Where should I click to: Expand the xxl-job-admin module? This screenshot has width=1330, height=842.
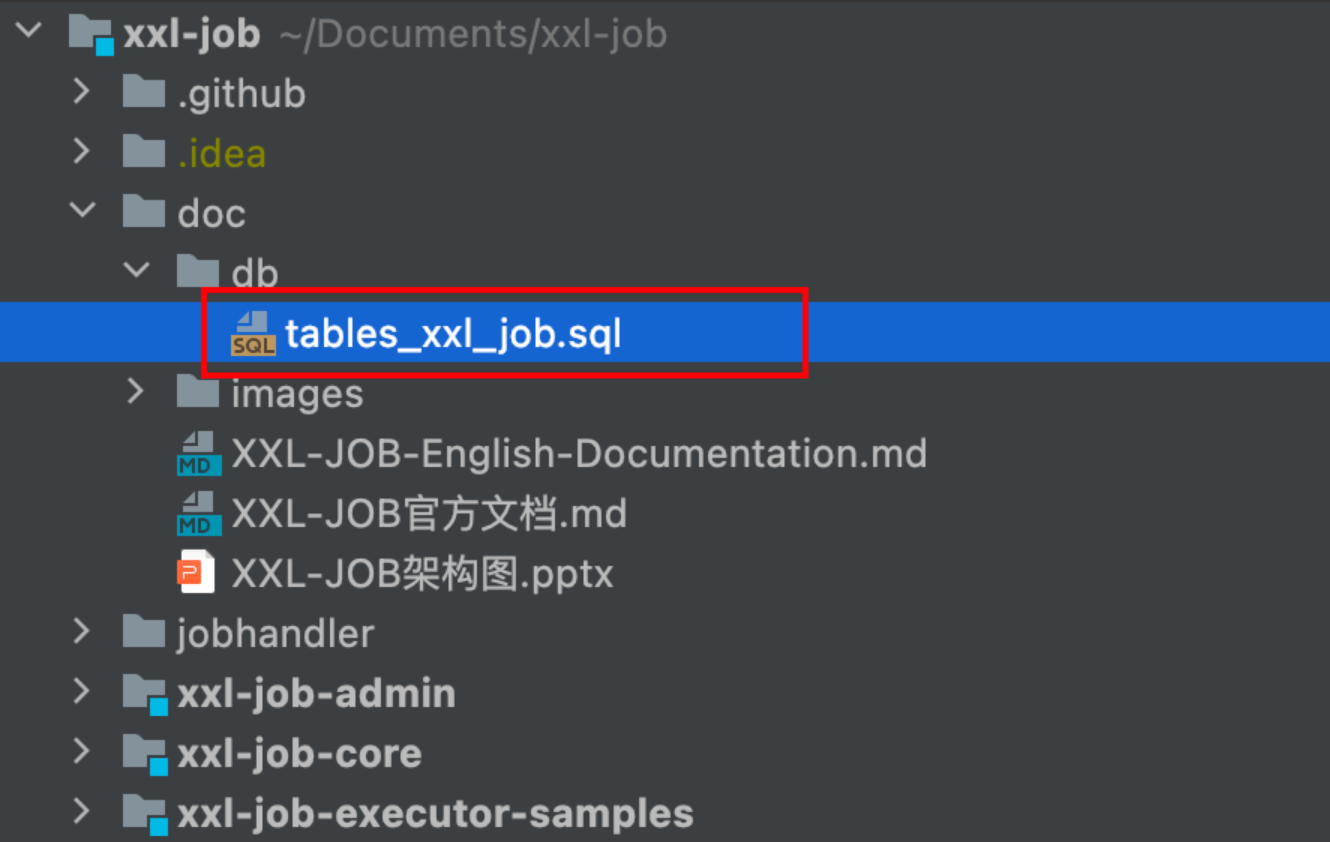tap(83, 692)
